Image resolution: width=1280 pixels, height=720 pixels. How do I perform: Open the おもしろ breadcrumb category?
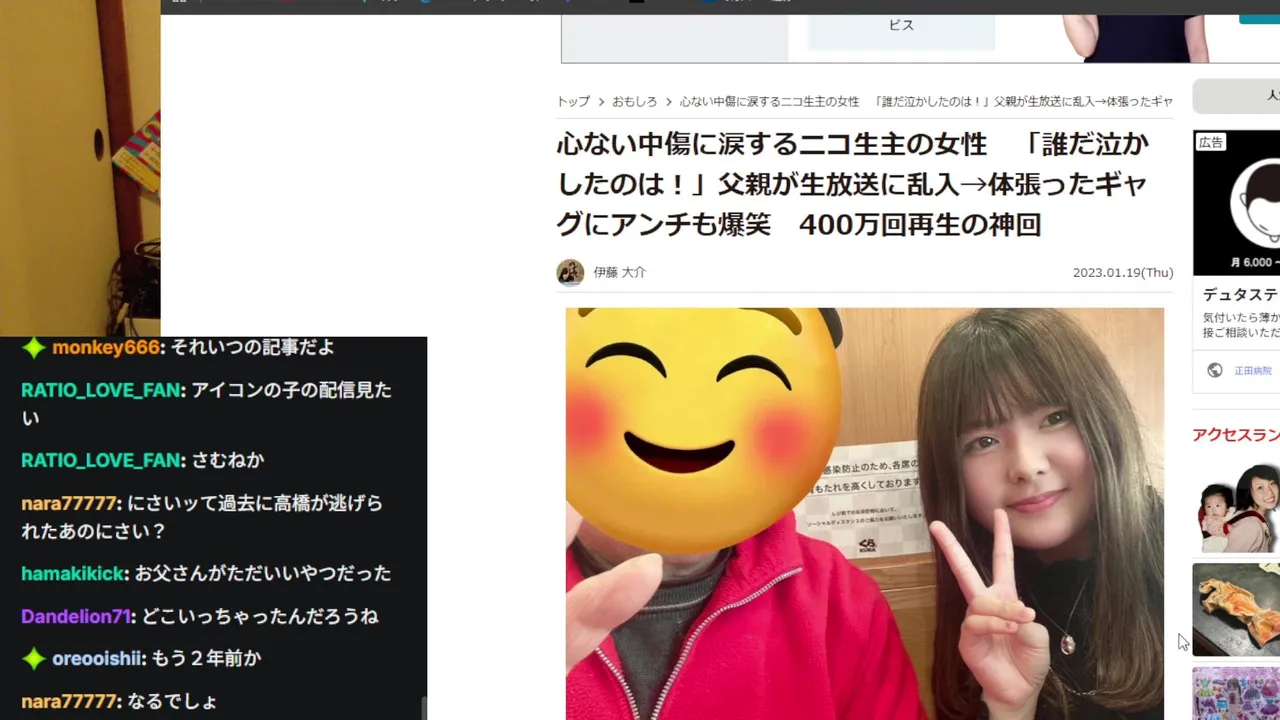pyautogui.click(x=634, y=102)
